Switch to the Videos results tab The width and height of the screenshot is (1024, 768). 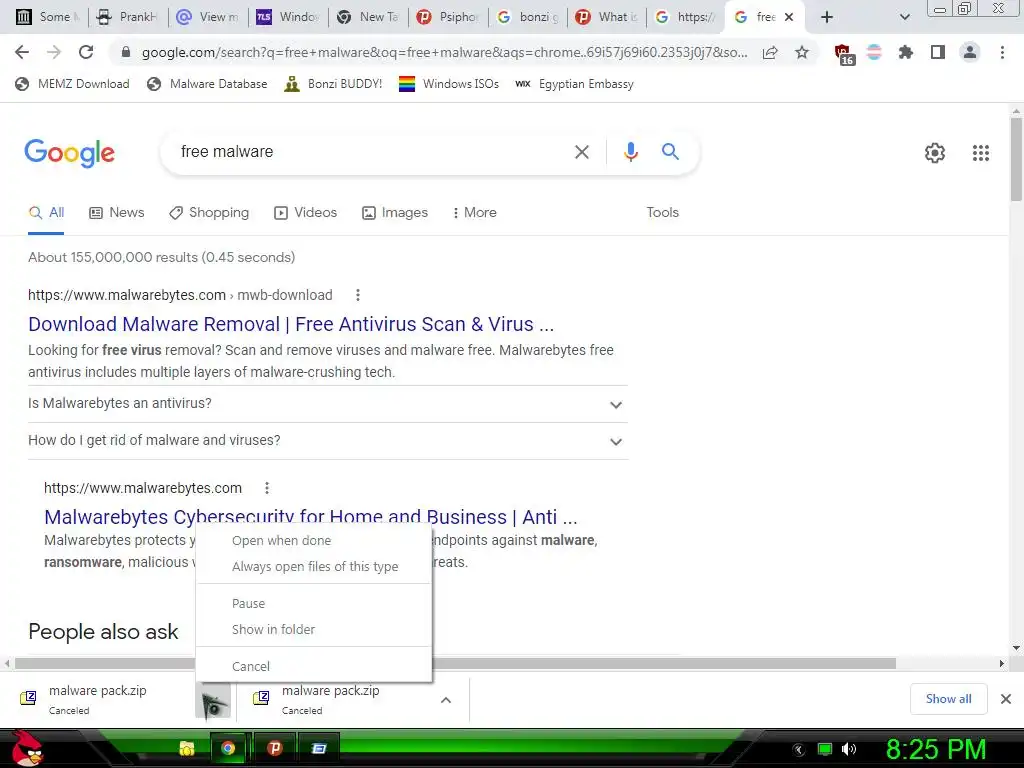point(306,213)
